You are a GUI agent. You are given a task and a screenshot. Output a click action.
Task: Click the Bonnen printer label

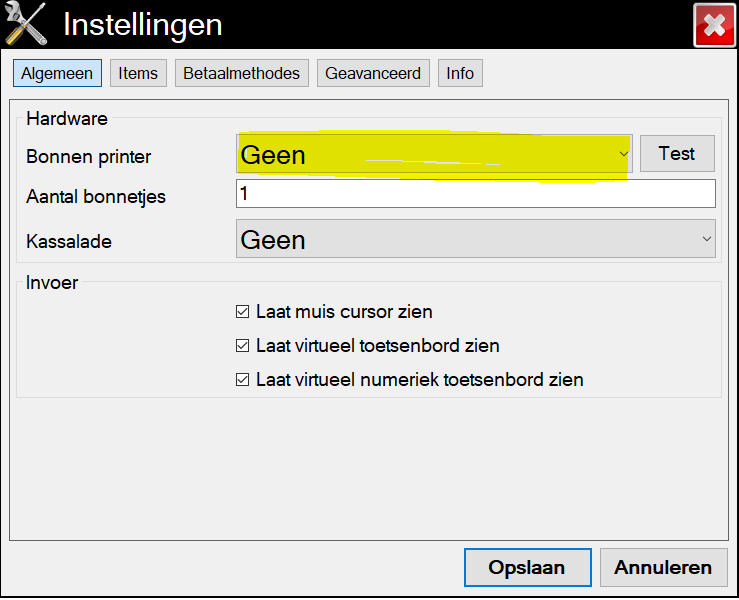point(89,157)
